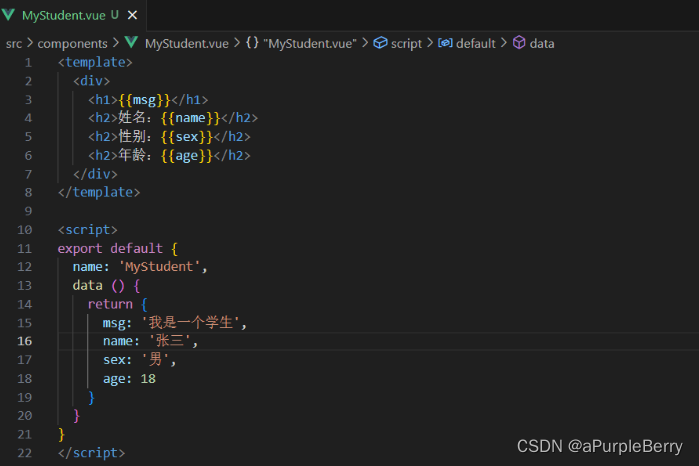This screenshot has width=699, height=466.
Task: Click the Vue logo icon in the tab
Action: 8,15
